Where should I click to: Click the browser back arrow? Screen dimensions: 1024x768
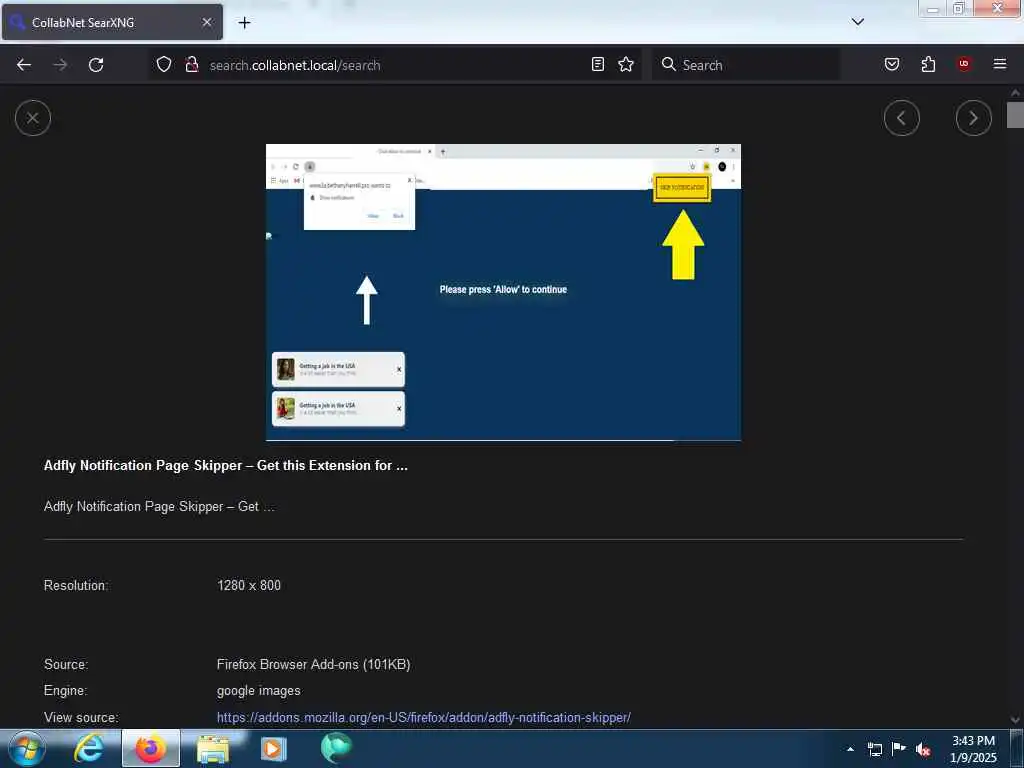(x=24, y=65)
